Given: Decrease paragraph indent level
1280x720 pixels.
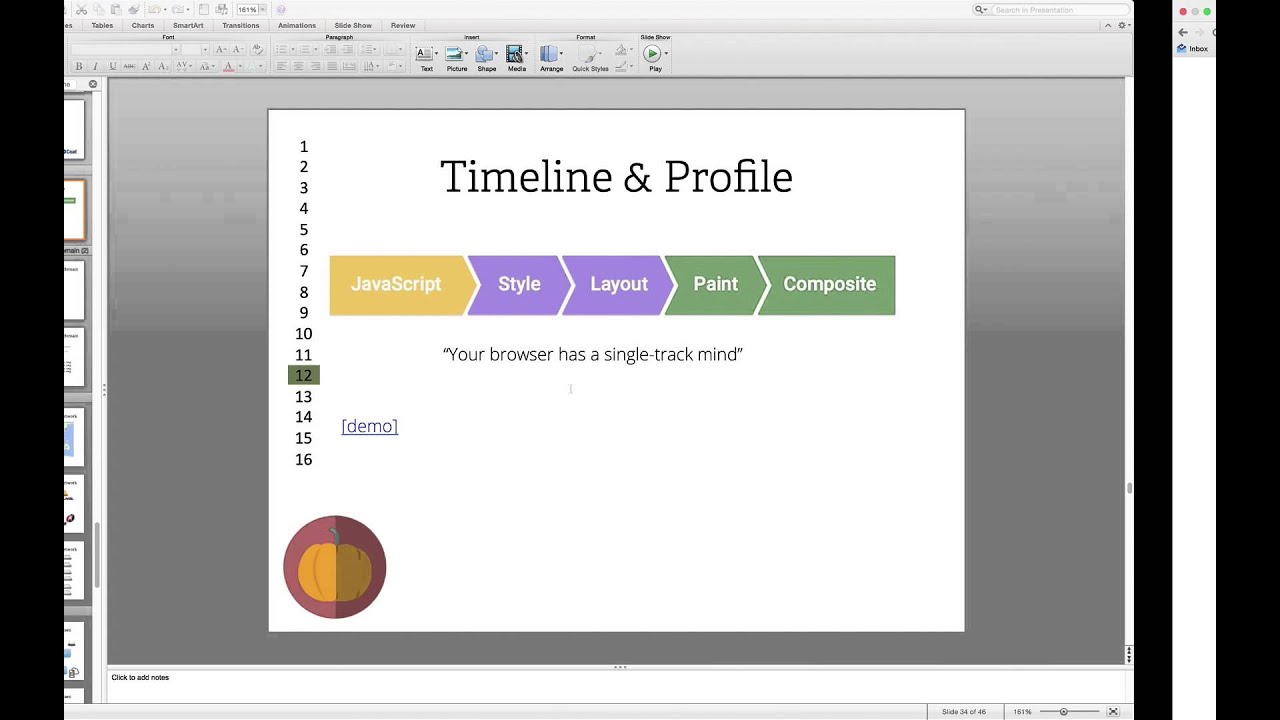Looking at the screenshot, I should pyautogui.click(x=330, y=49).
